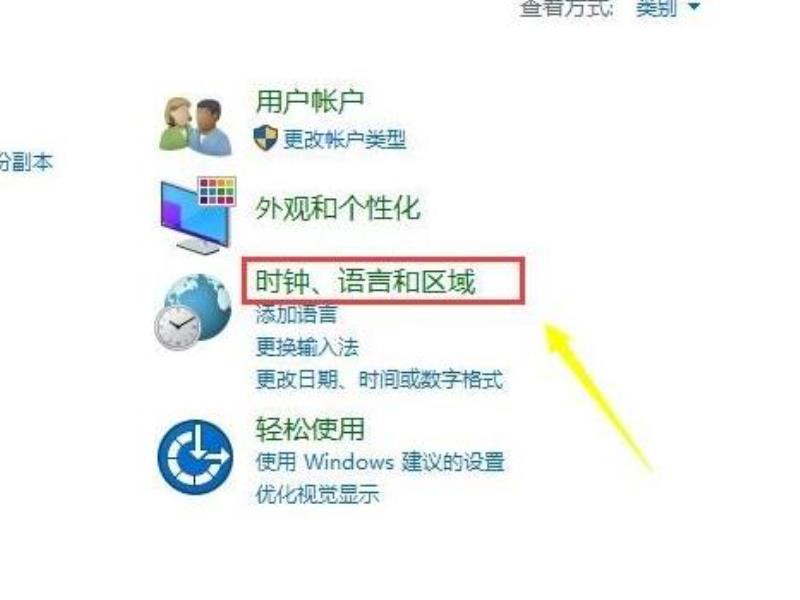800x600 pixels.
Task: Click the shield icon beside 更改帐户类型
Action: [x=265, y=138]
